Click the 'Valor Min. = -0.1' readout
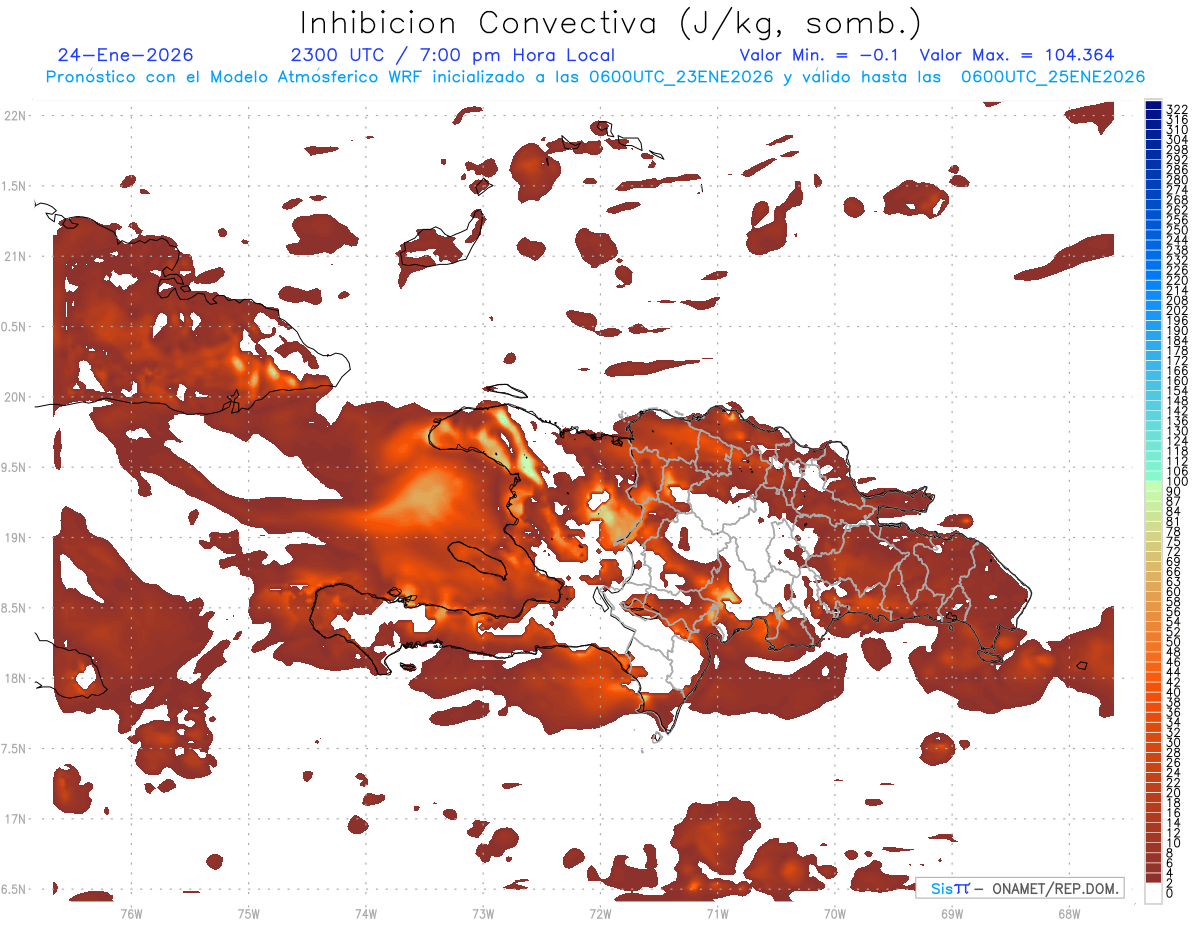The image size is (1200, 927). pos(818,55)
